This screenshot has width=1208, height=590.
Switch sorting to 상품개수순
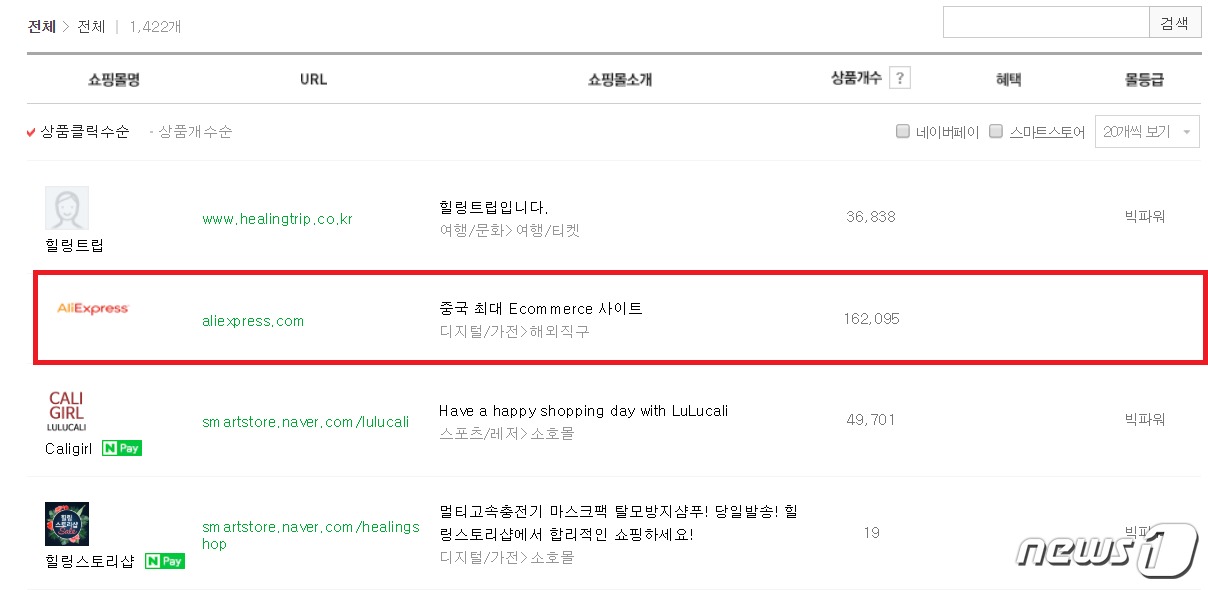click(193, 131)
